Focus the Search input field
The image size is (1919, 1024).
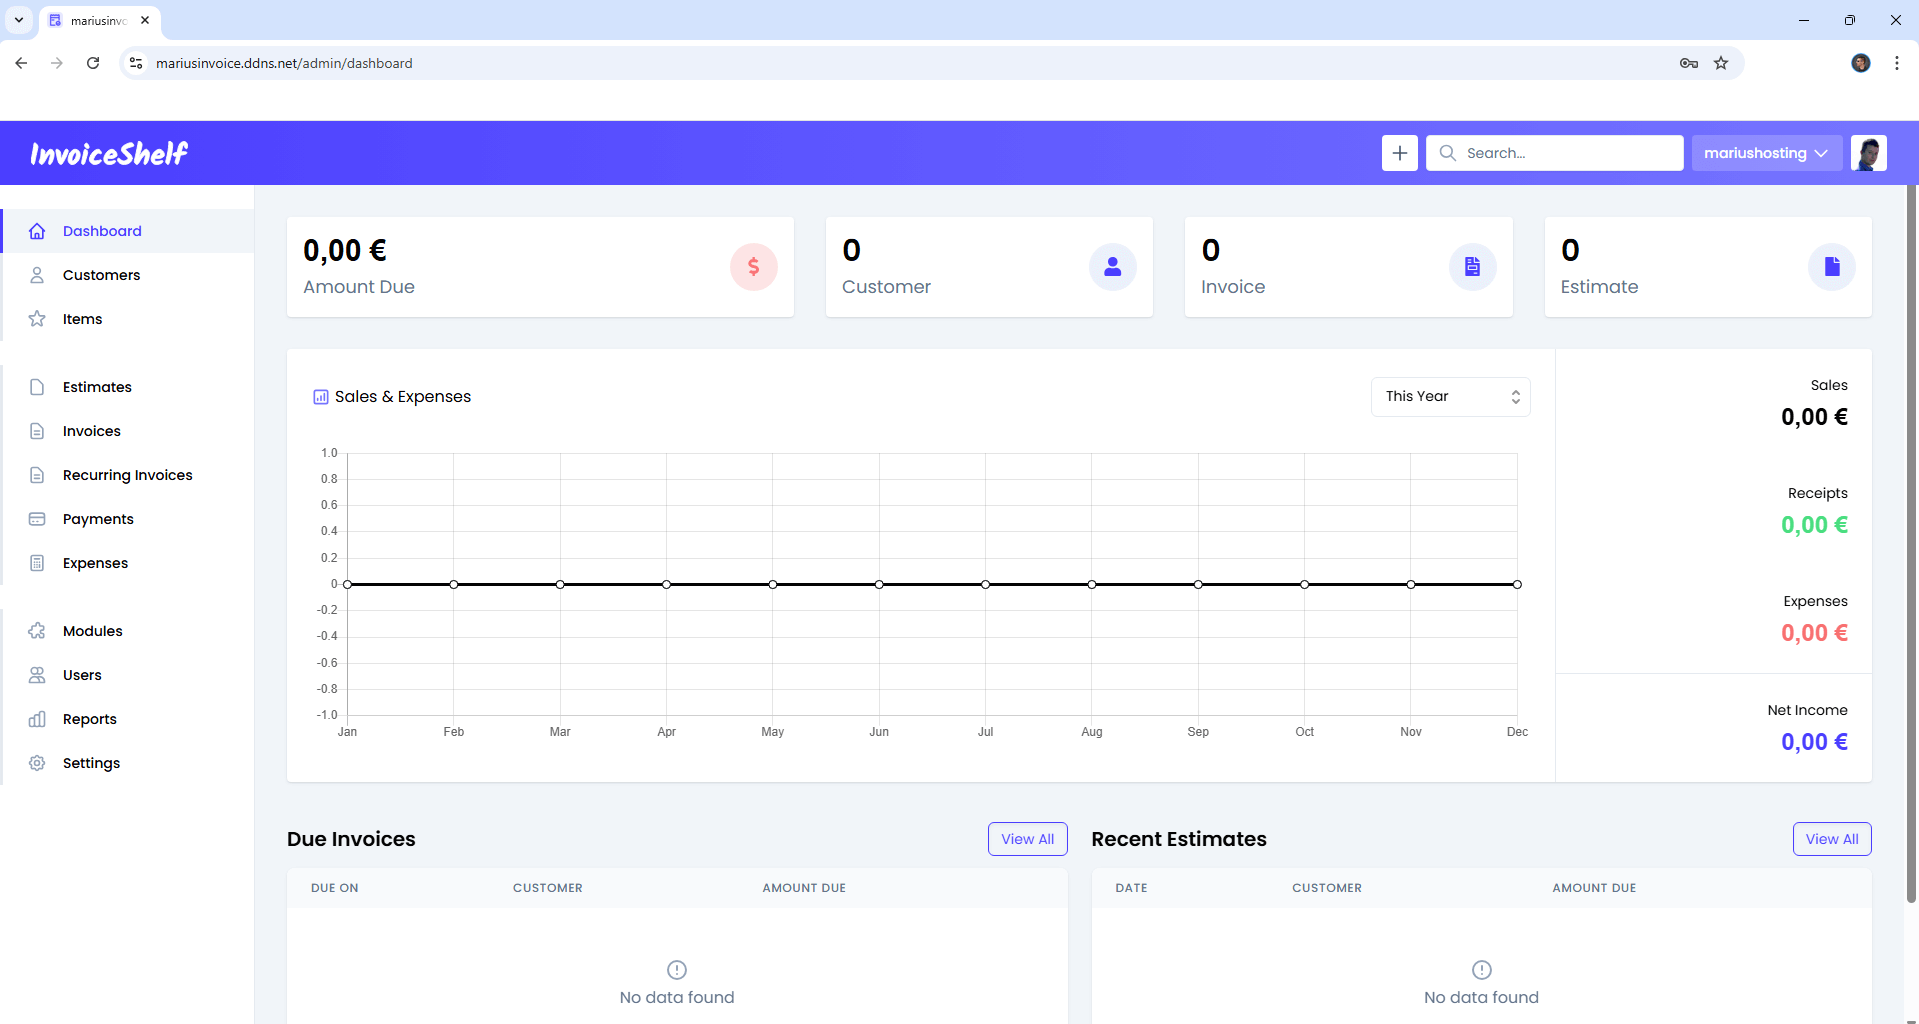click(1567, 153)
